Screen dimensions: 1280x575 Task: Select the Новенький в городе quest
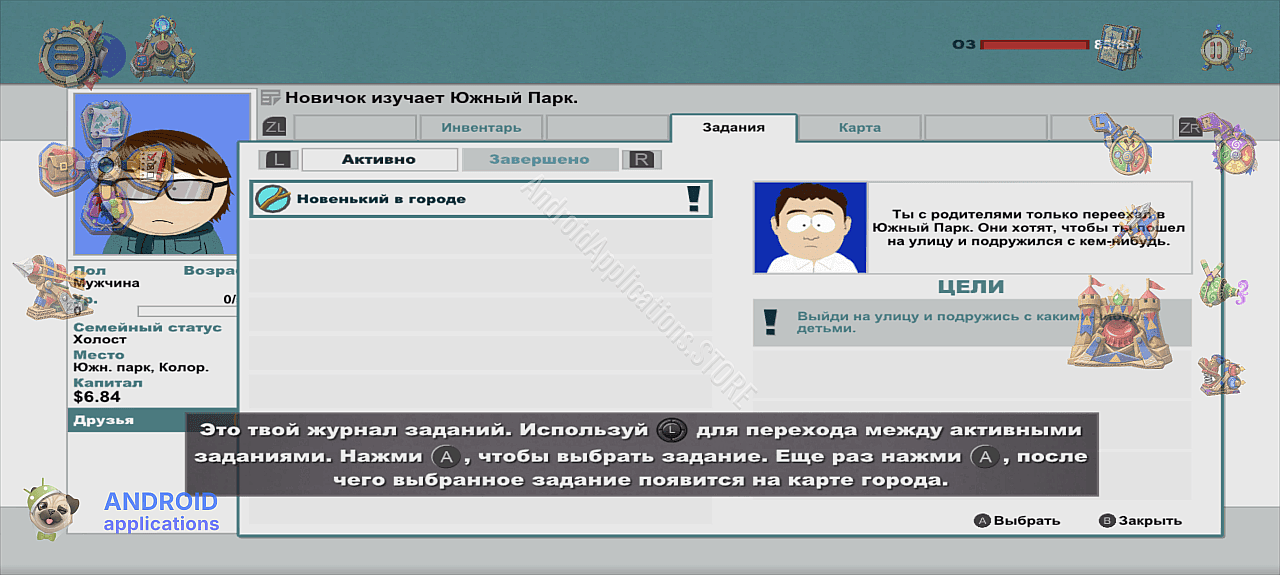coord(481,199)
